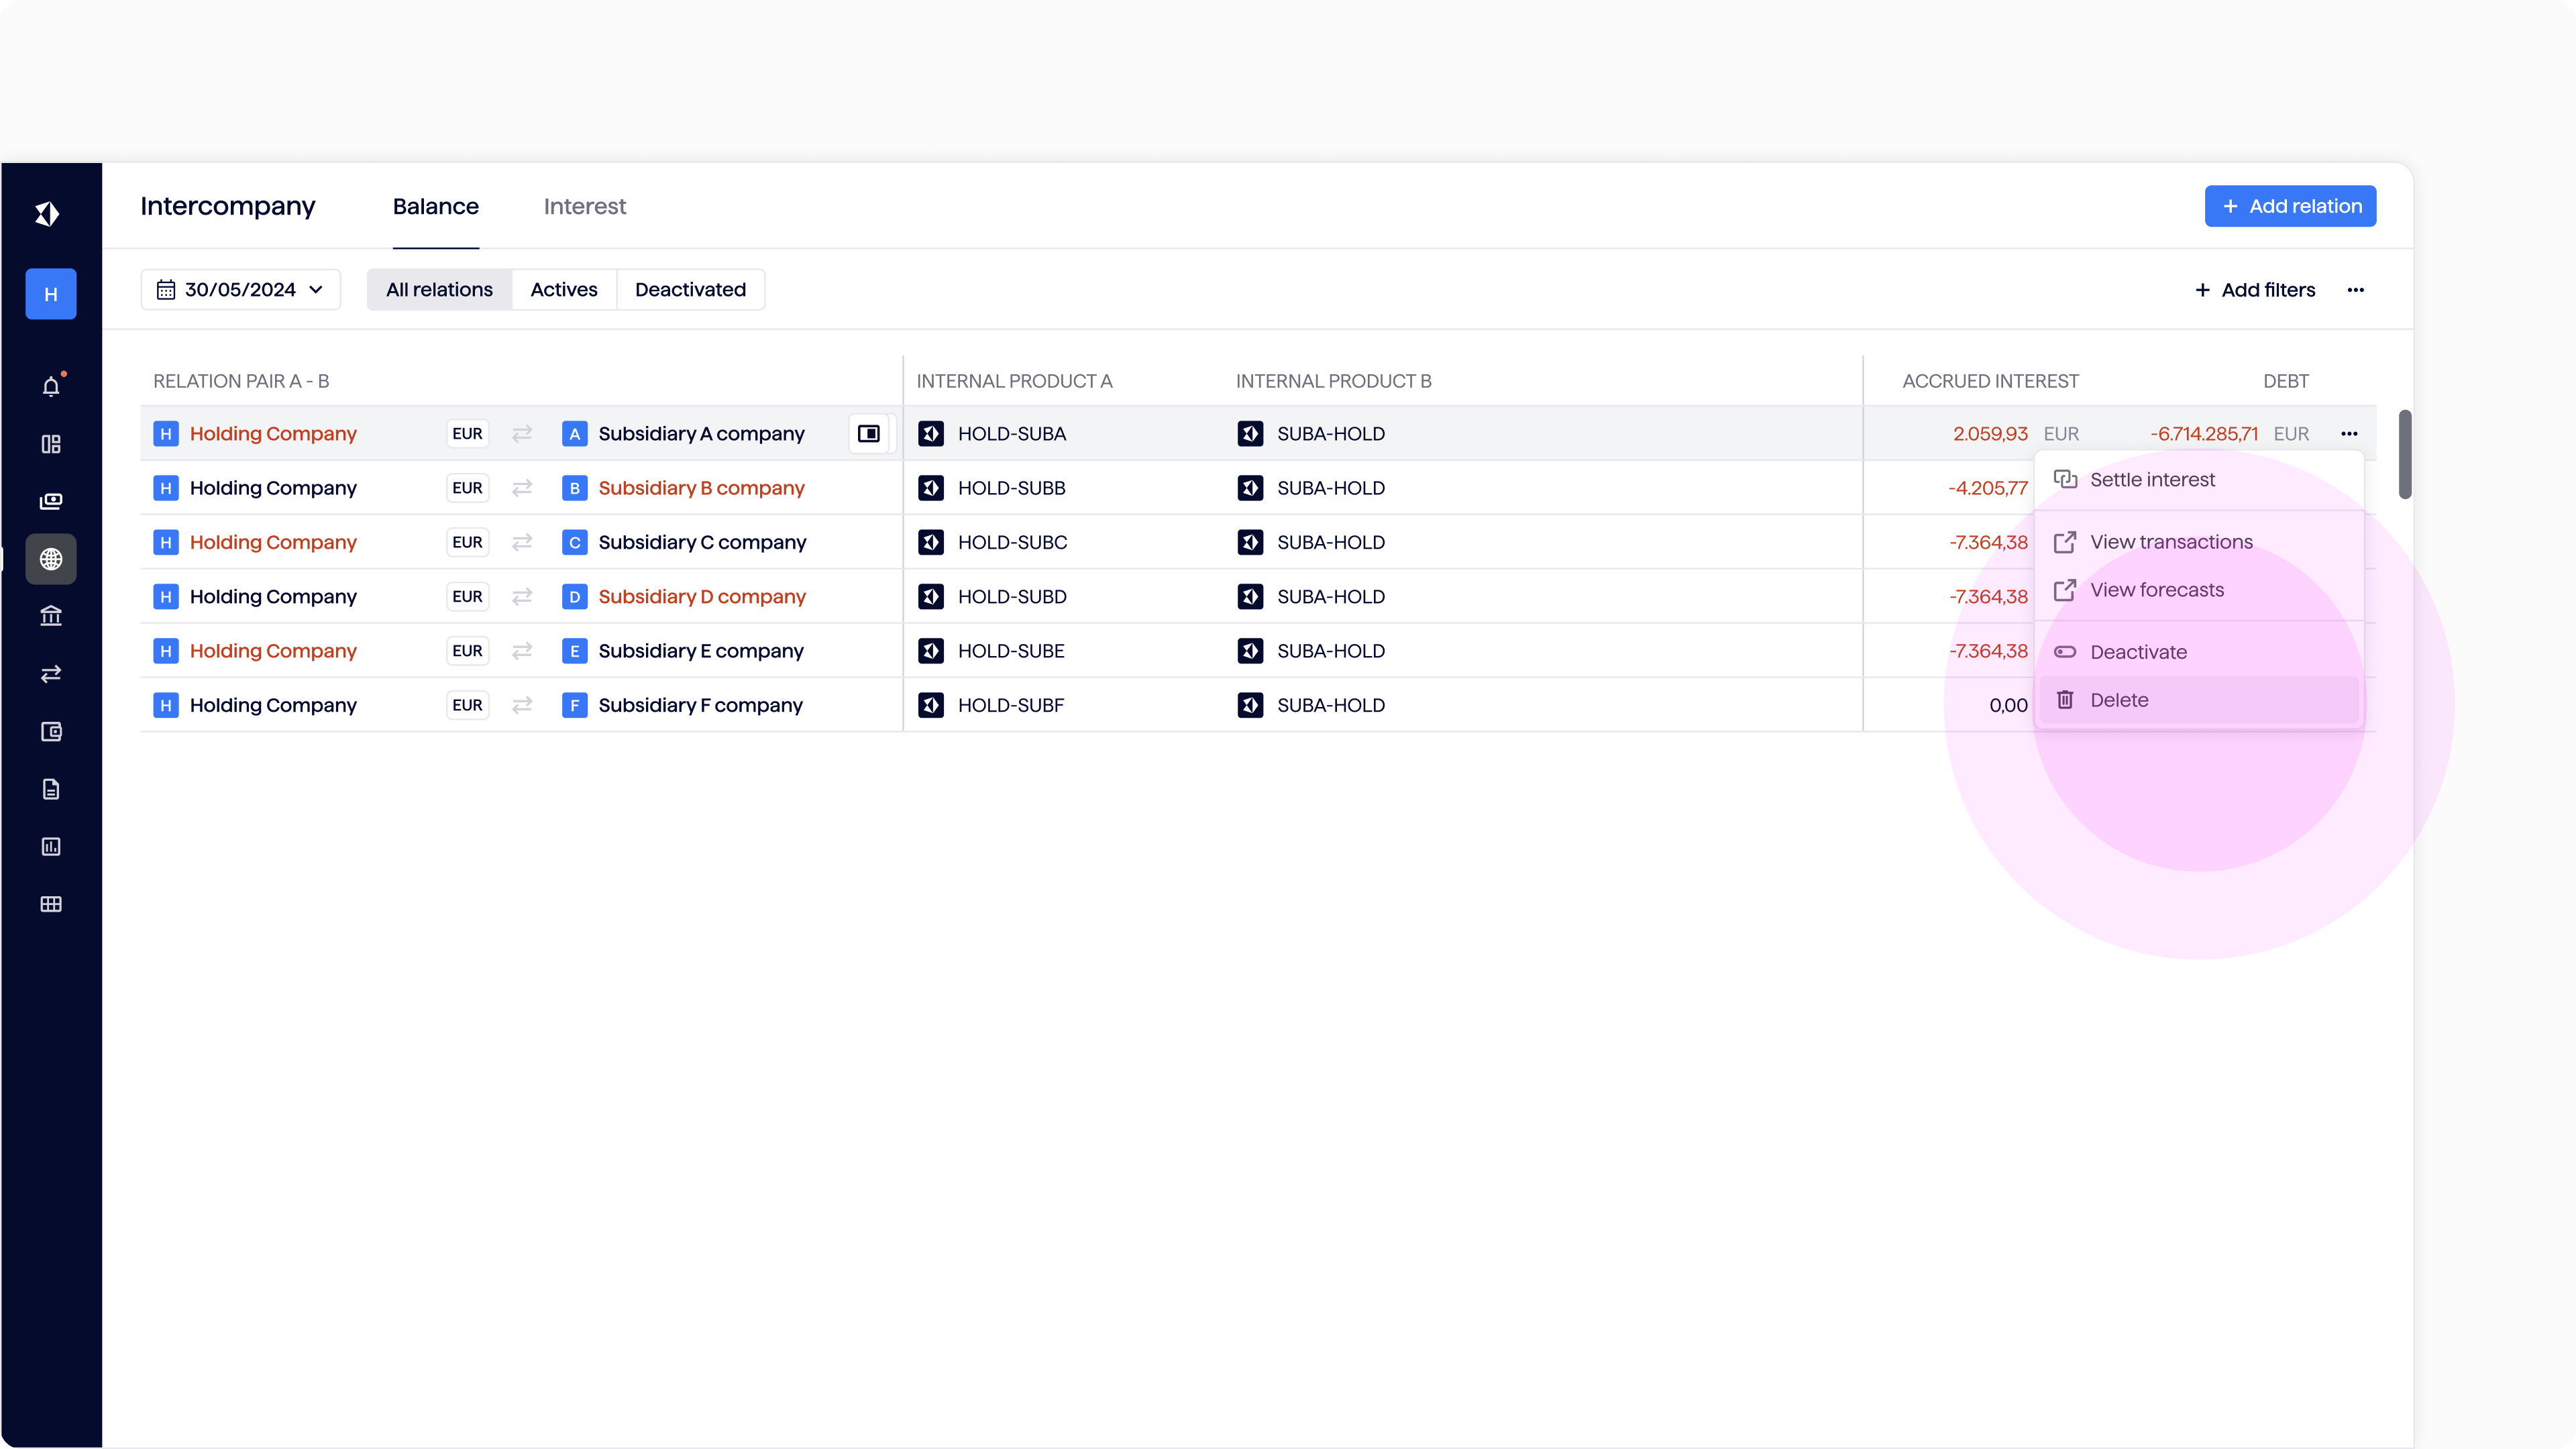This screenshot has height=1449, width=2576.
Task: Click the HOLD-SUBC product cell
Action: (1012, 542)
